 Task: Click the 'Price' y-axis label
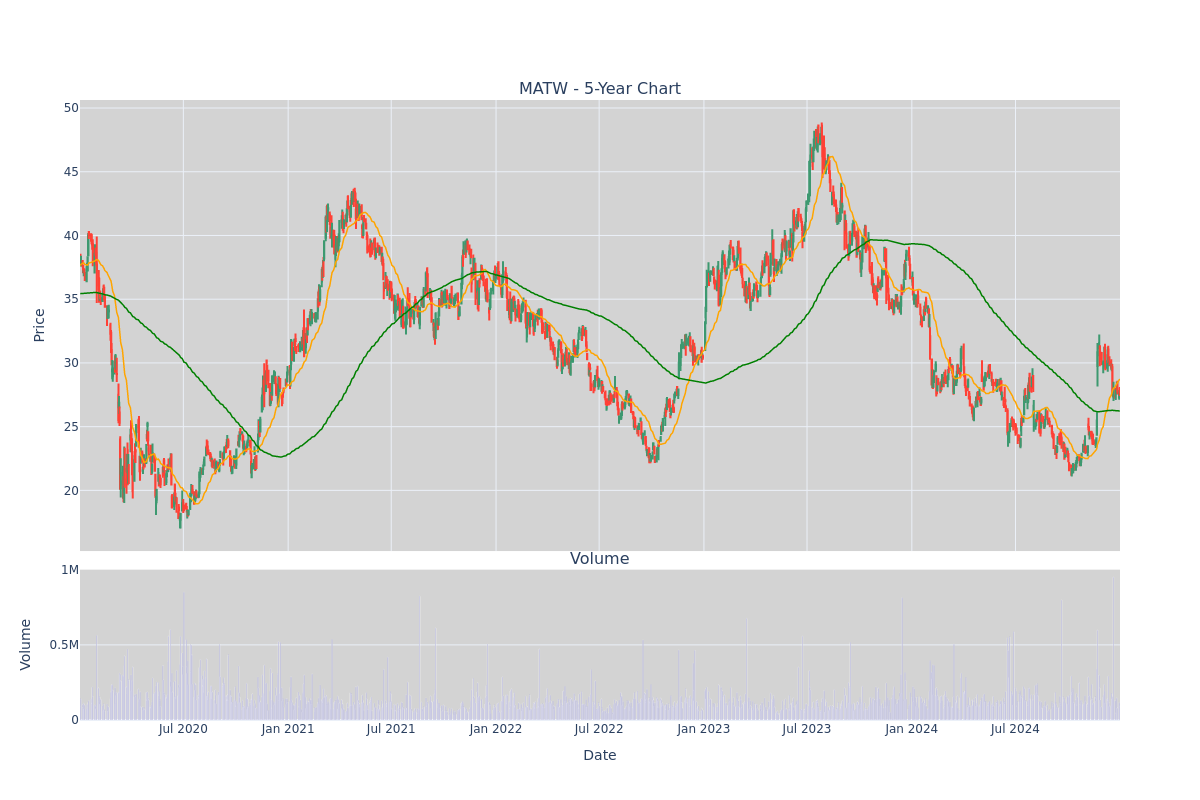click(x=40, y=325)
